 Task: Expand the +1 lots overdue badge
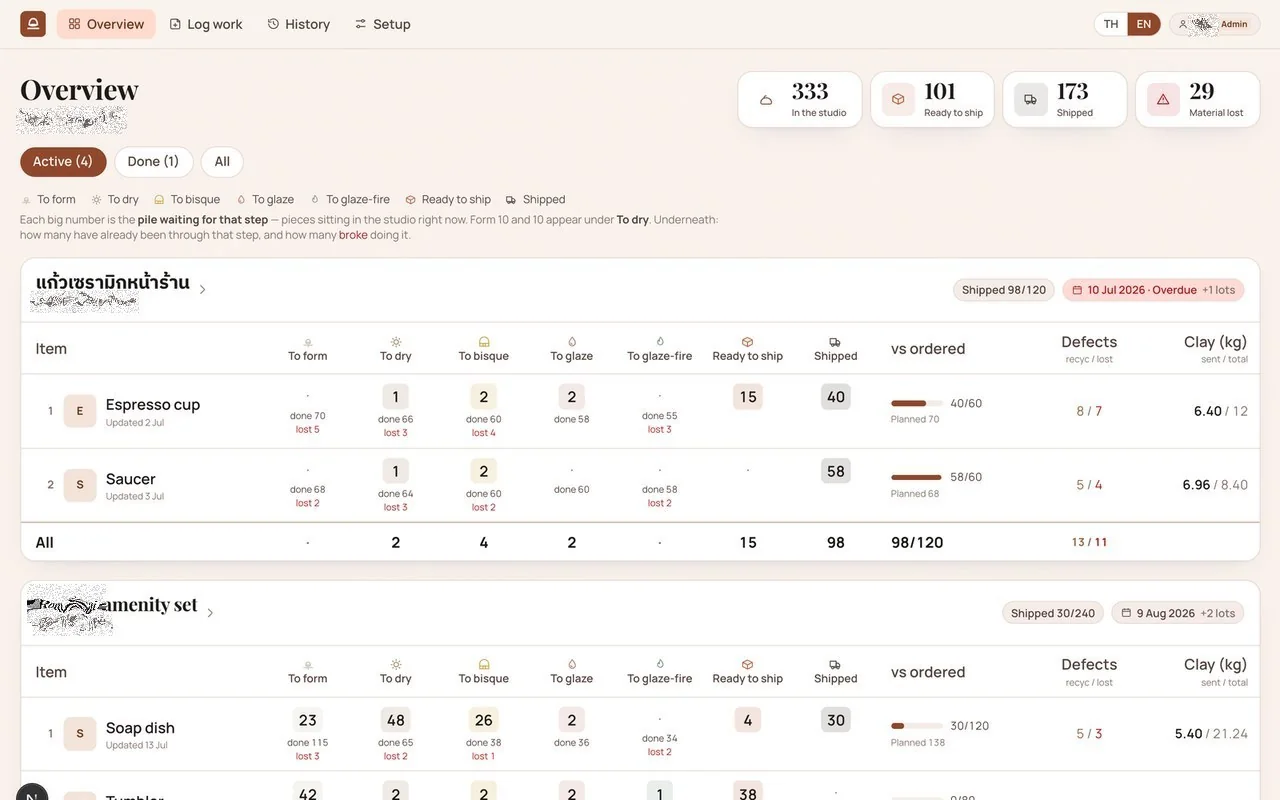tap(1218, 290)
